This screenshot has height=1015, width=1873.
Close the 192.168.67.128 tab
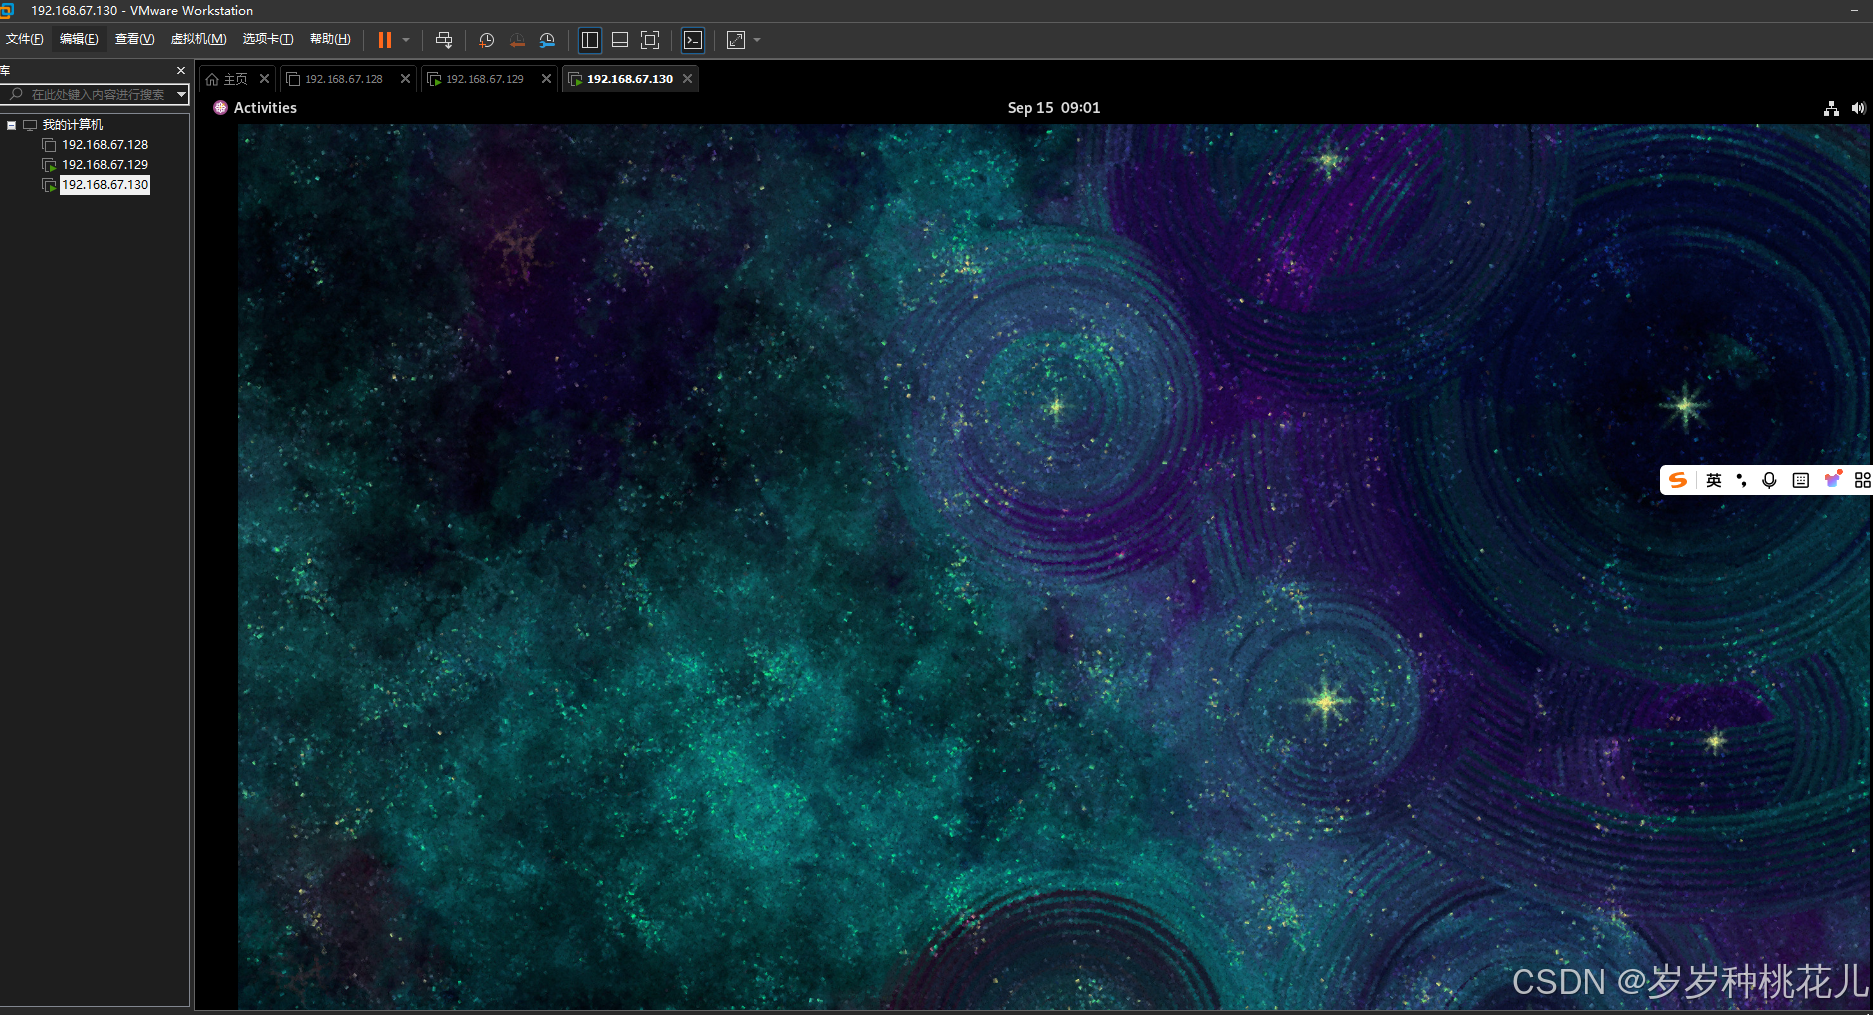405,79
